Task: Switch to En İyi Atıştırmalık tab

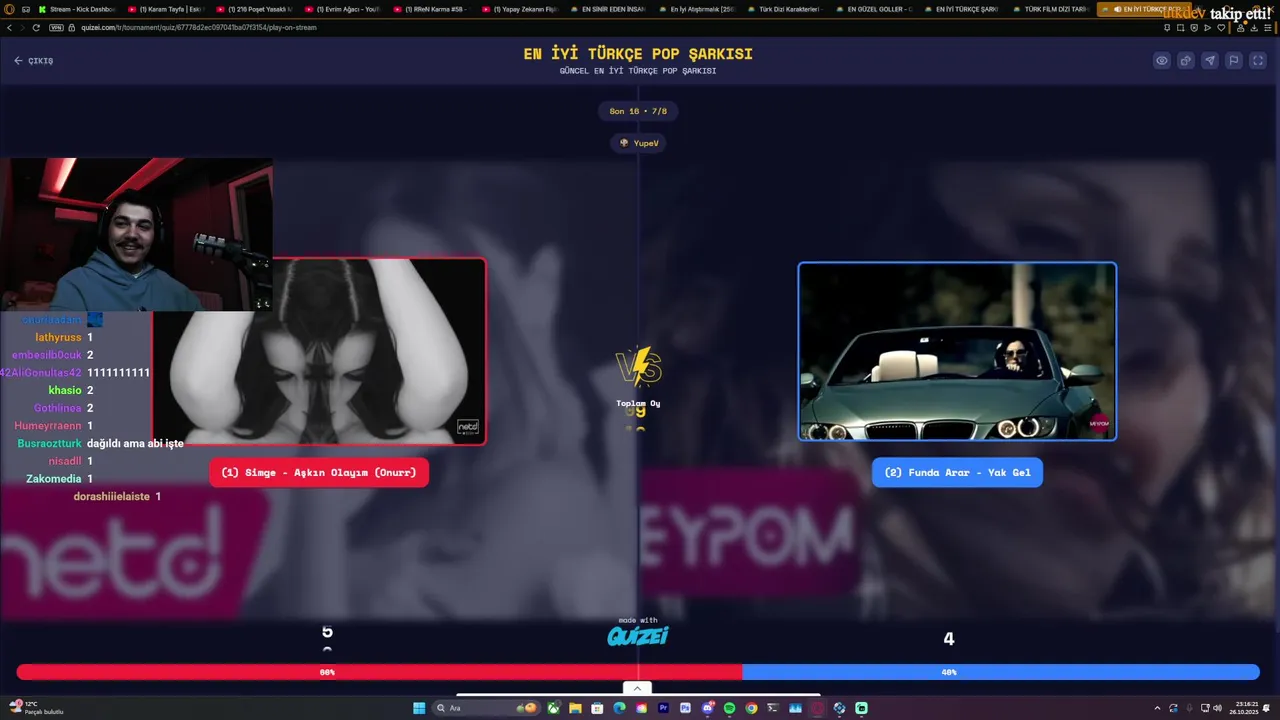Action: [696, 9]
